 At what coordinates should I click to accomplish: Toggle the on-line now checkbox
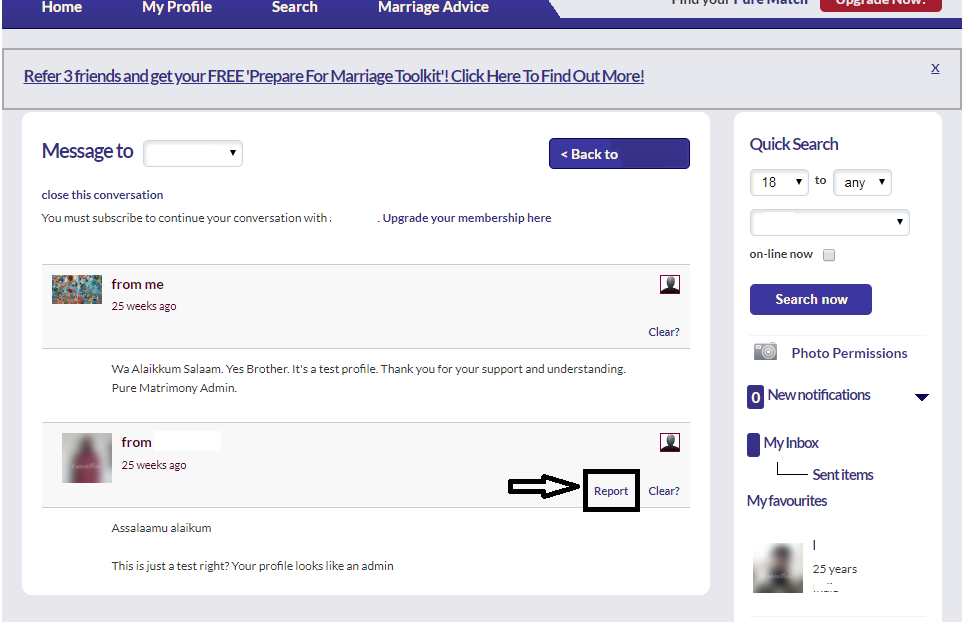(x=829, y=255)
